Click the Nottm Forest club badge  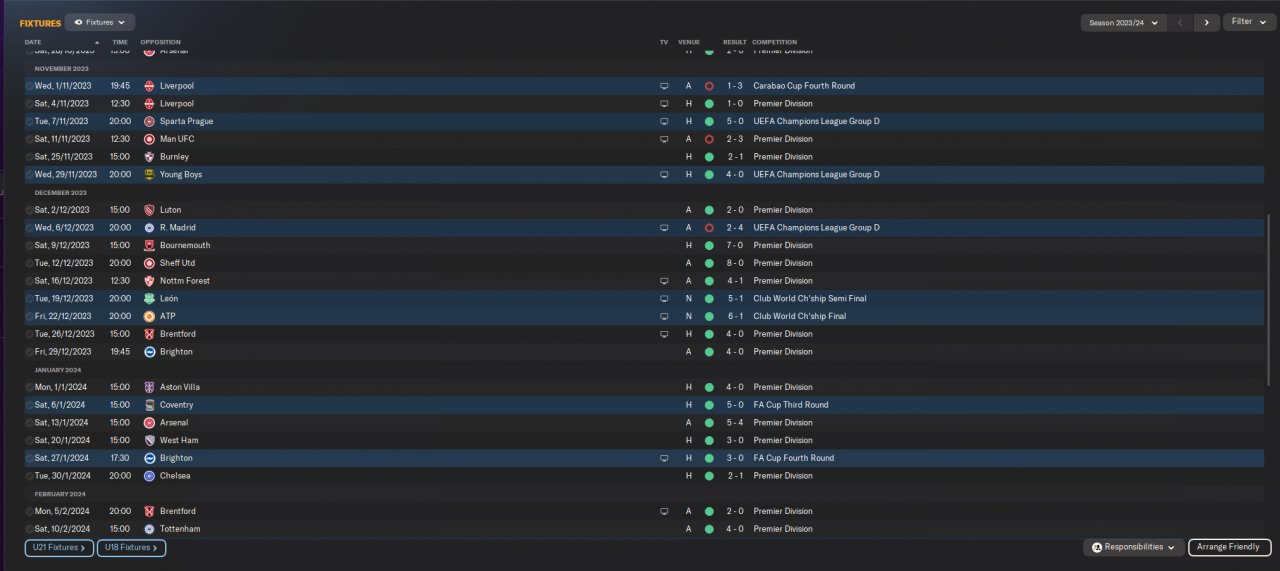149,281
